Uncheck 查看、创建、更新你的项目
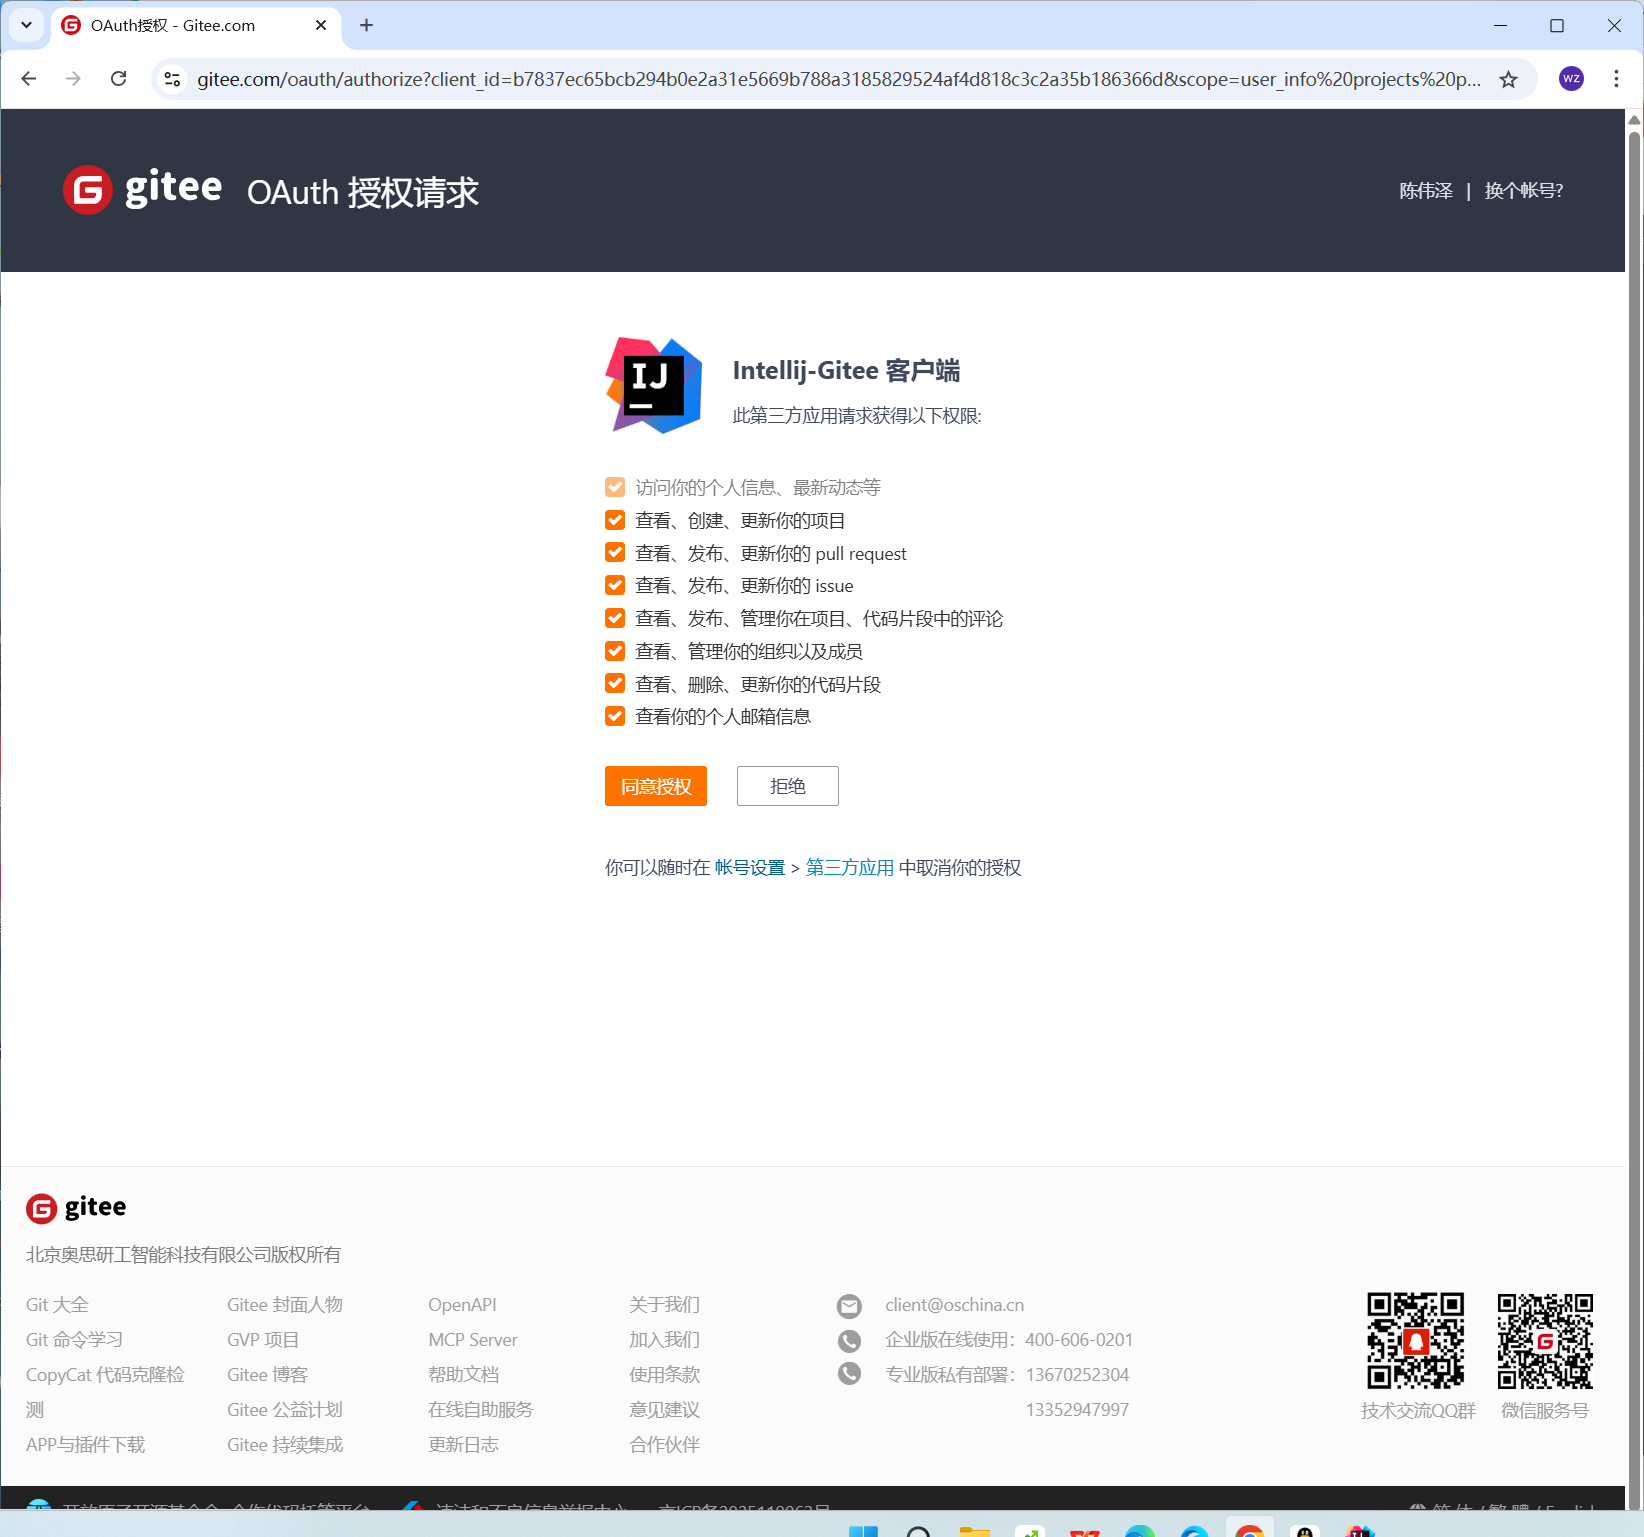This screenshot has width=1644, height=1537. (x=615, y=520)
